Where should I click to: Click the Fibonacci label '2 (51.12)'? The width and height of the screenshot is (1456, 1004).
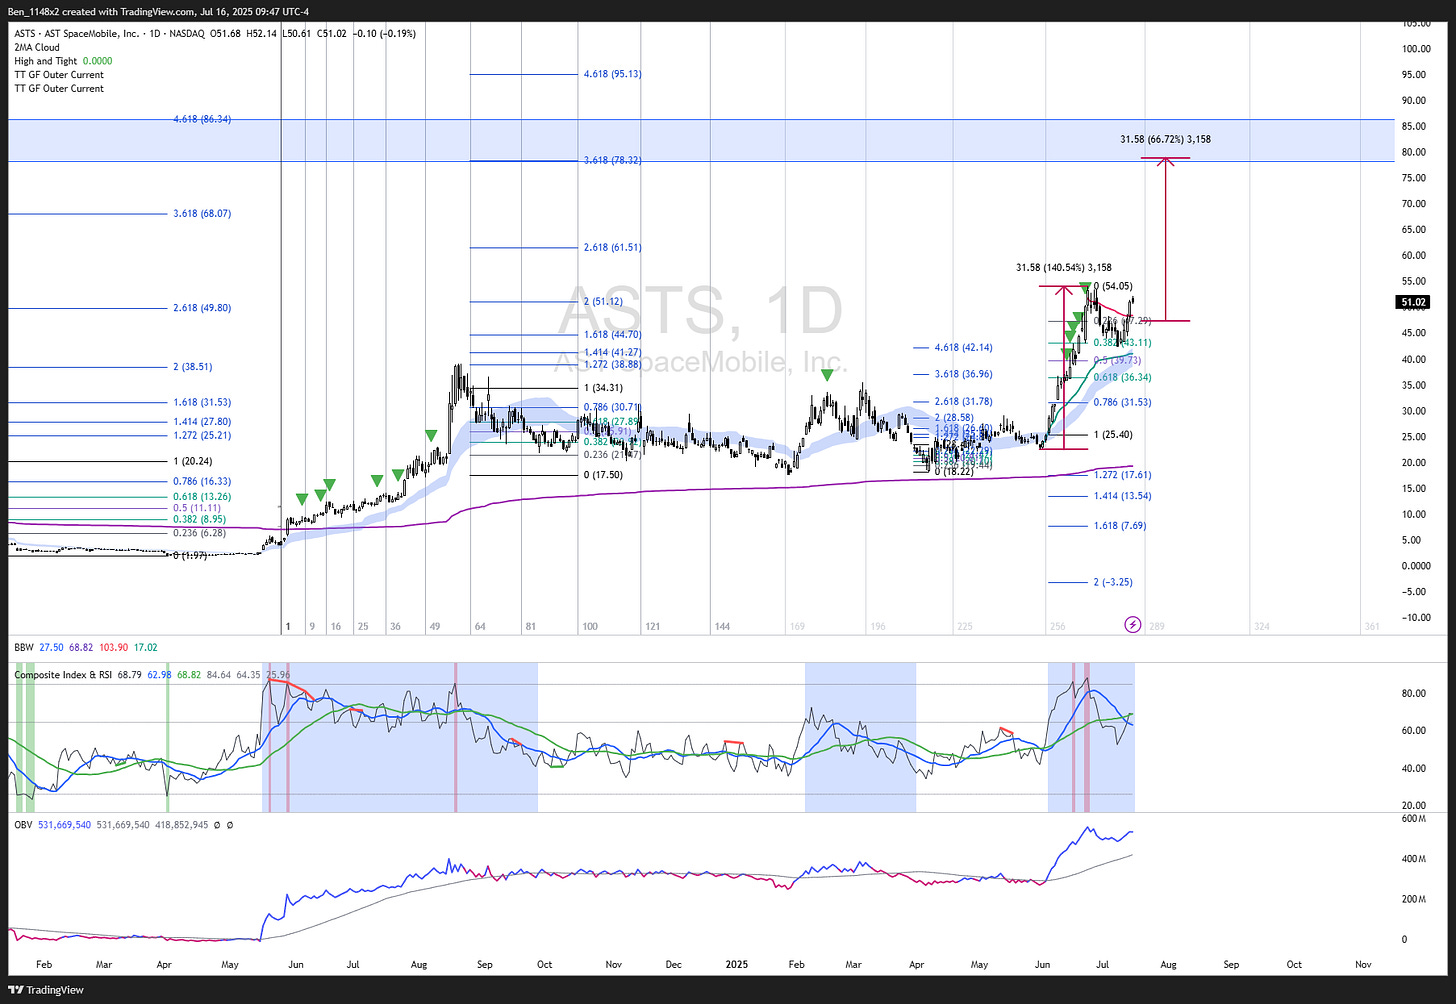tap(603, 301)
